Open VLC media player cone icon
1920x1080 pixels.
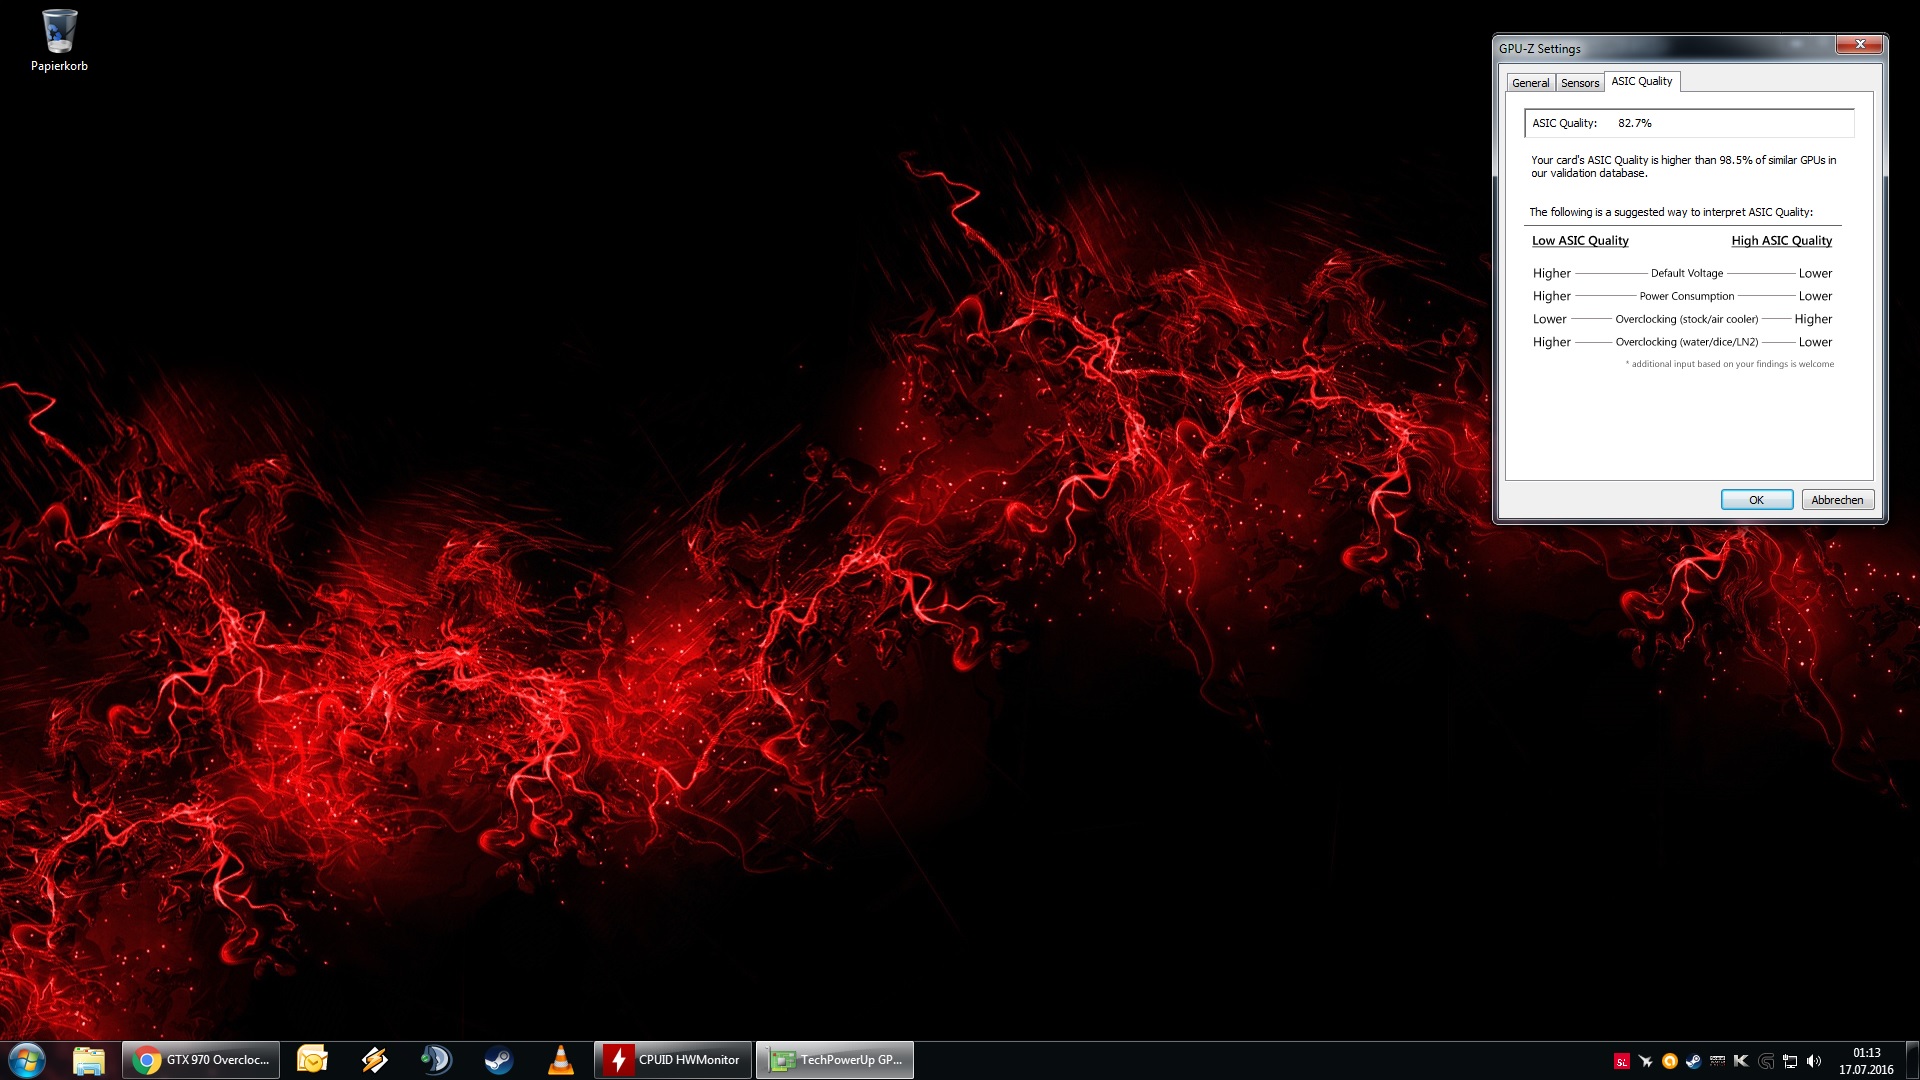(x=561, y=1060)
